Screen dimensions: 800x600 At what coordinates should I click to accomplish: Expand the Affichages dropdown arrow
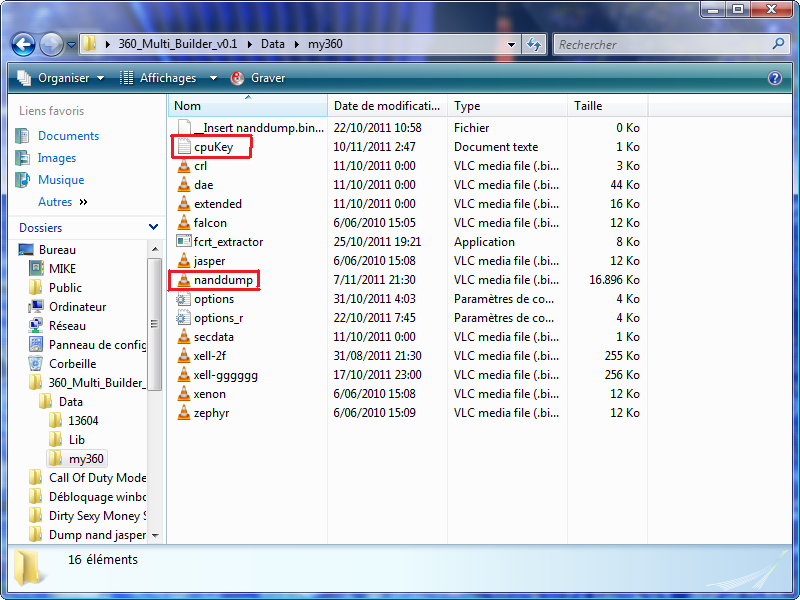[x=213, y=78]
